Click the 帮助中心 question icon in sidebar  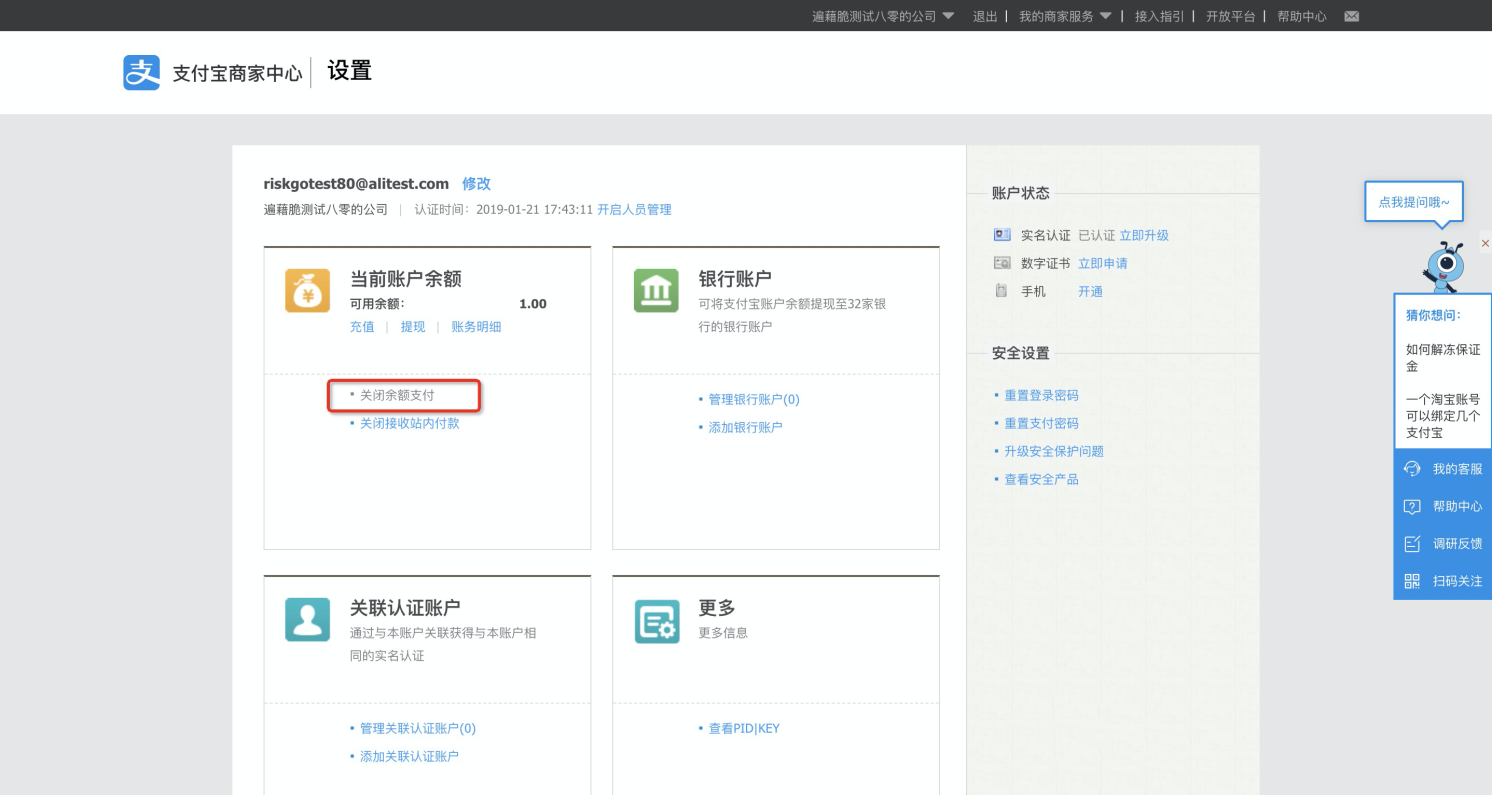click(x=1413, y=506)
